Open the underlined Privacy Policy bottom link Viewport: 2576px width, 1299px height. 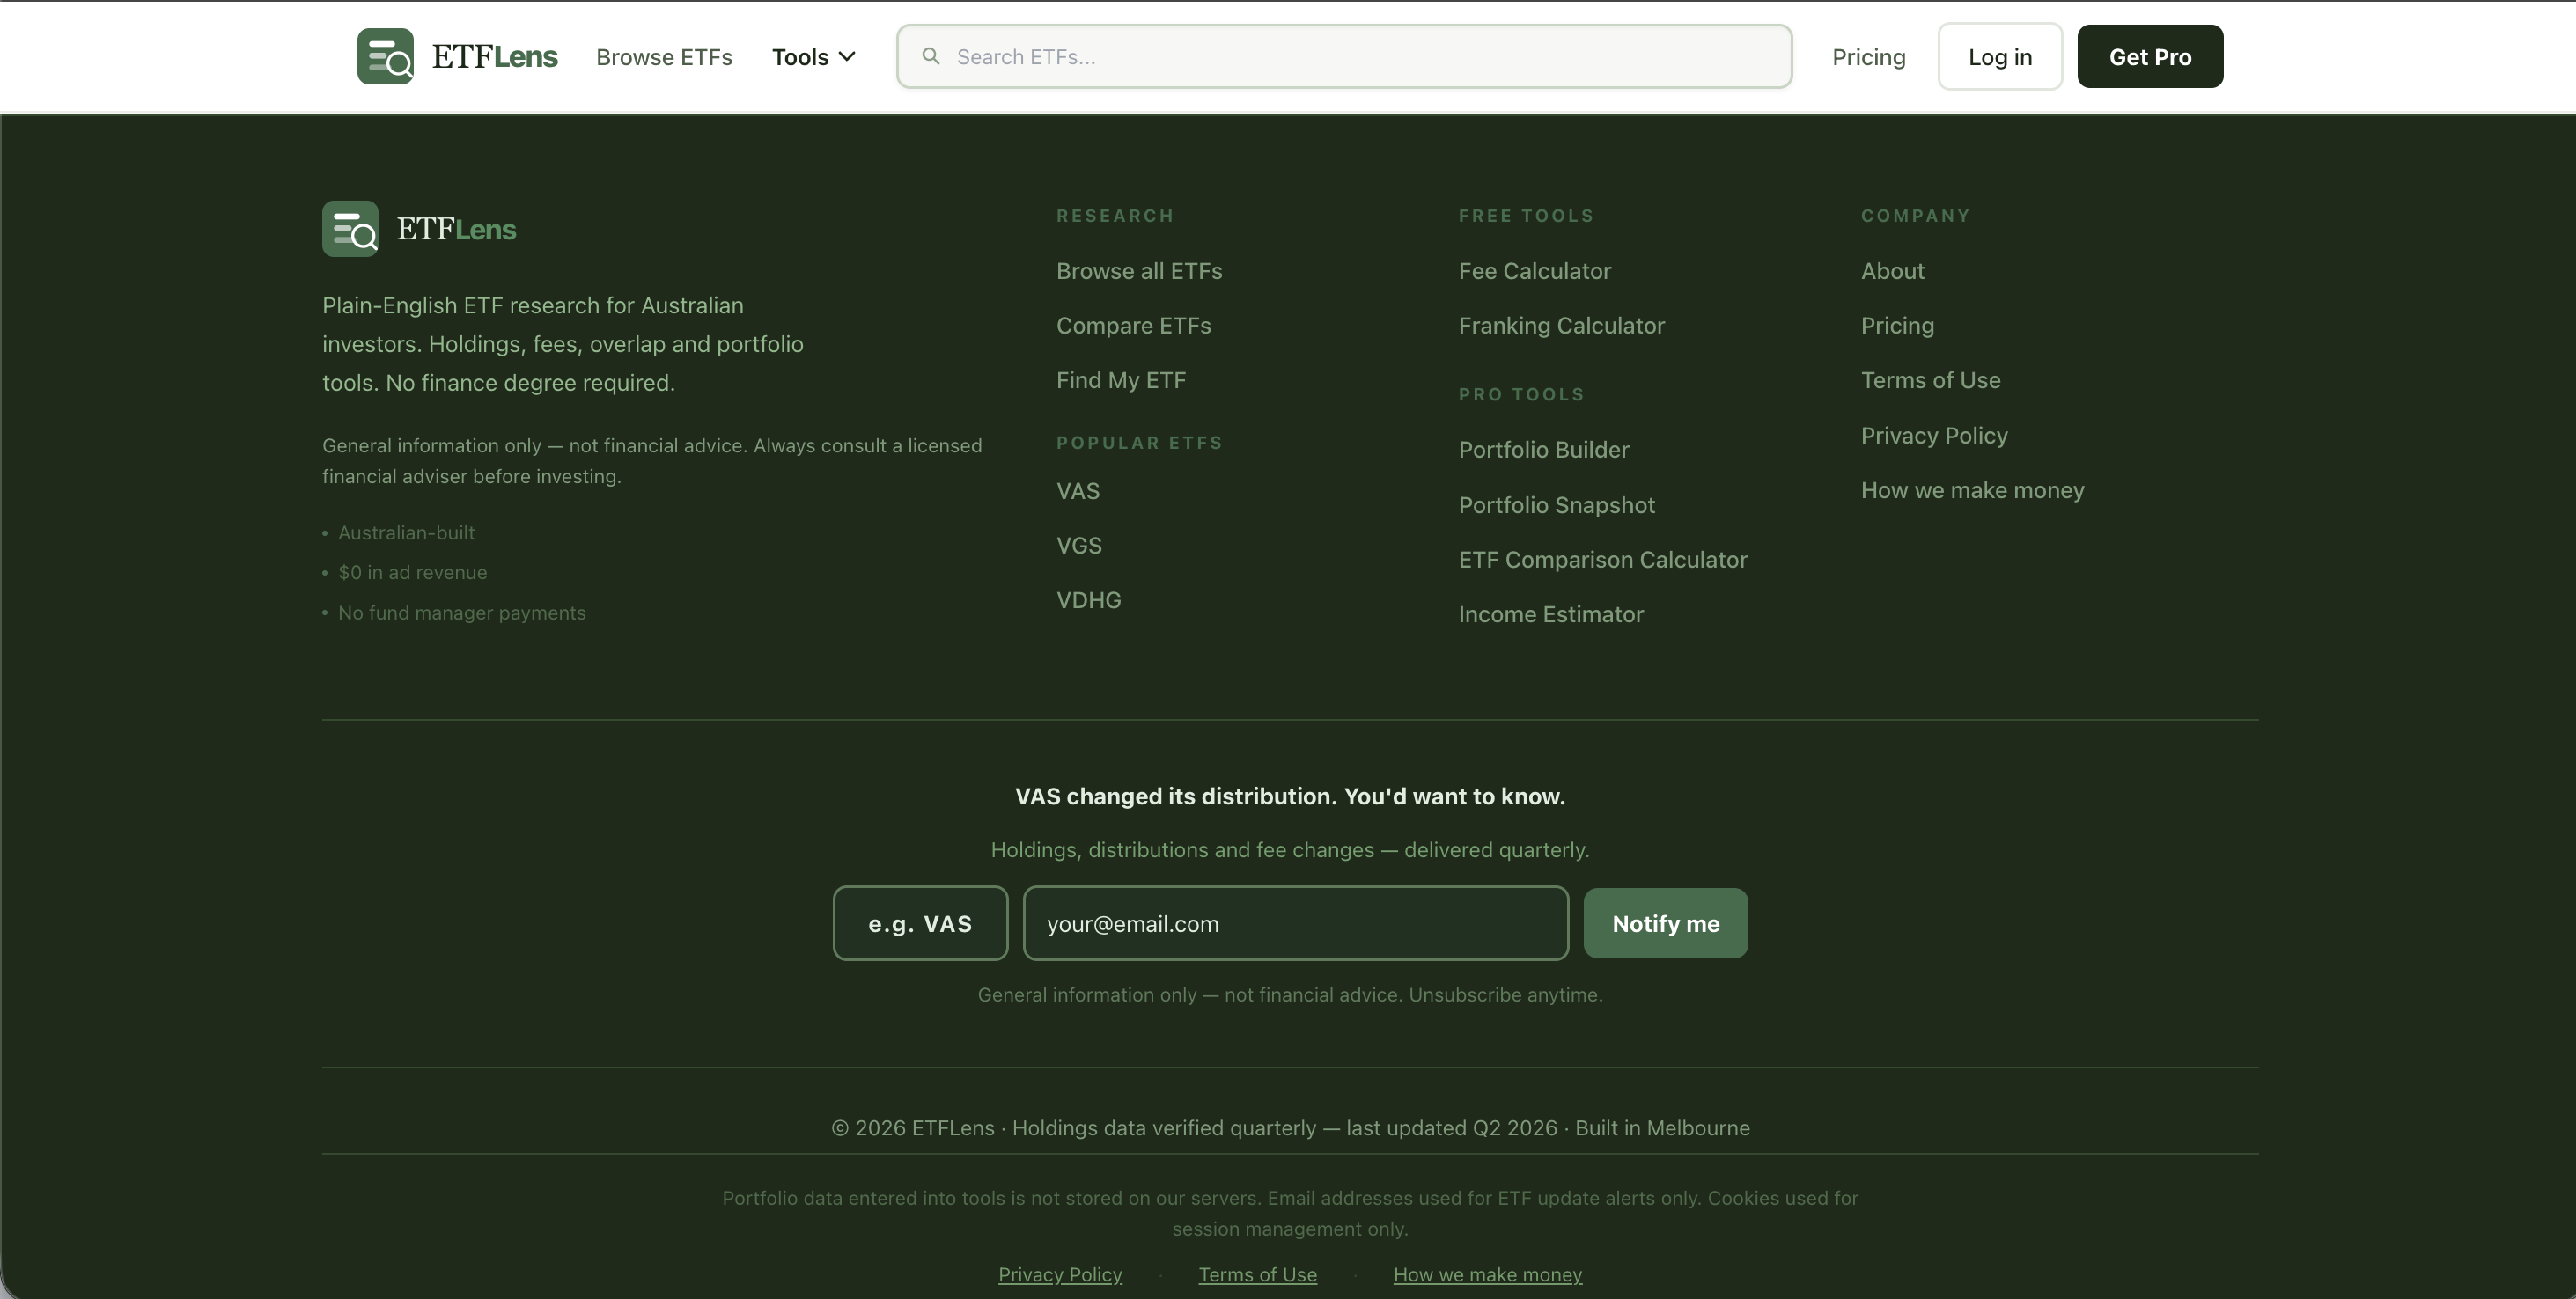[x=1060, y=1275]
